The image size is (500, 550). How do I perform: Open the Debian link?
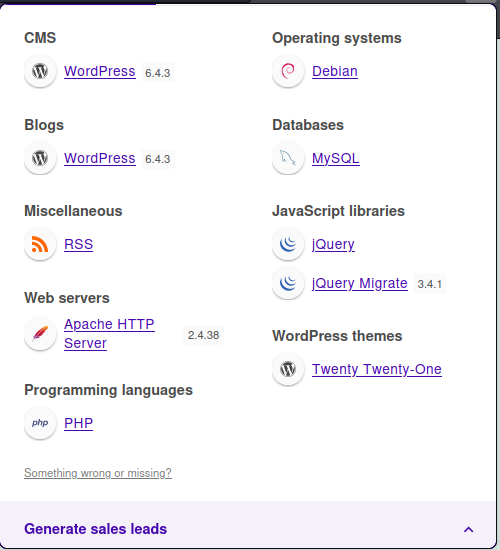coord(335,72)
